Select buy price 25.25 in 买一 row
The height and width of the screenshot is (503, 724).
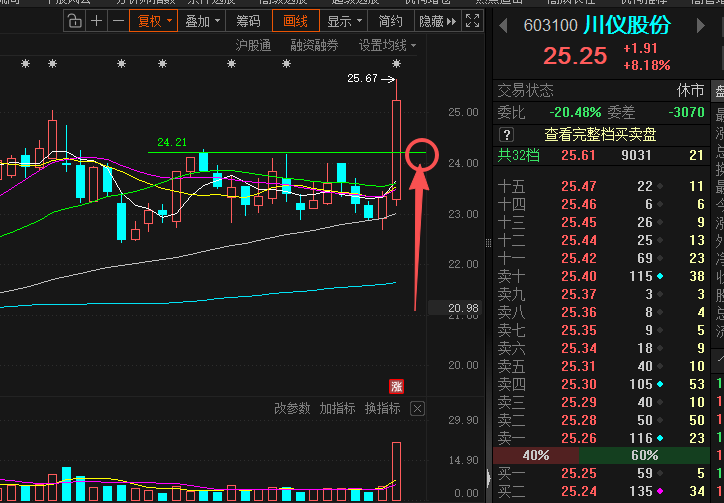tap(579, 473)
